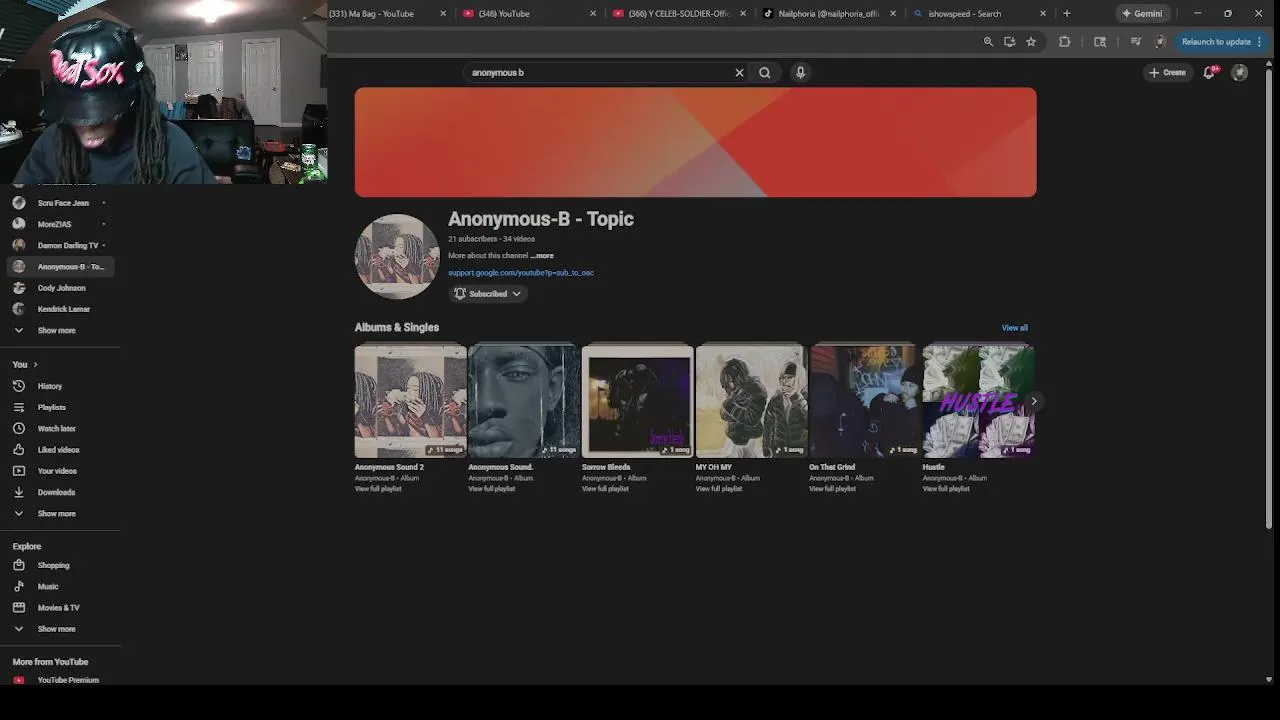The image size is (1280, 720).
Task: Open YouTube Premium in sidebar
Action: tap(60, 679)
